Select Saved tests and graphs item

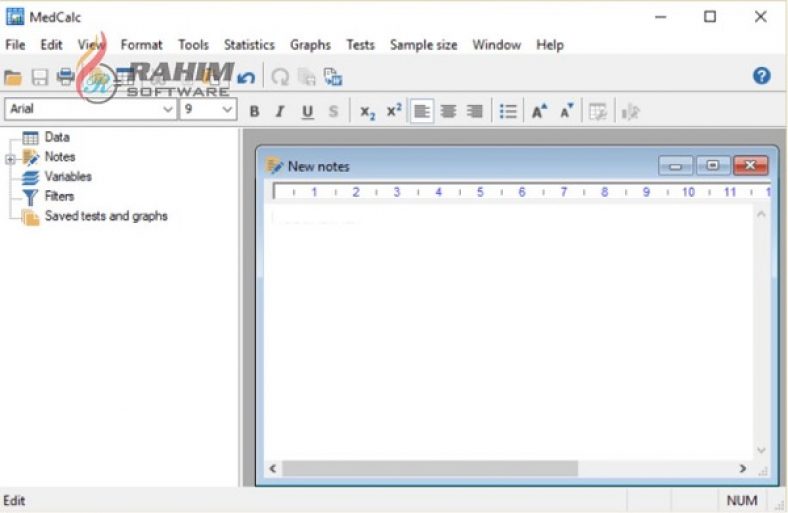click(x=106, y=216)
